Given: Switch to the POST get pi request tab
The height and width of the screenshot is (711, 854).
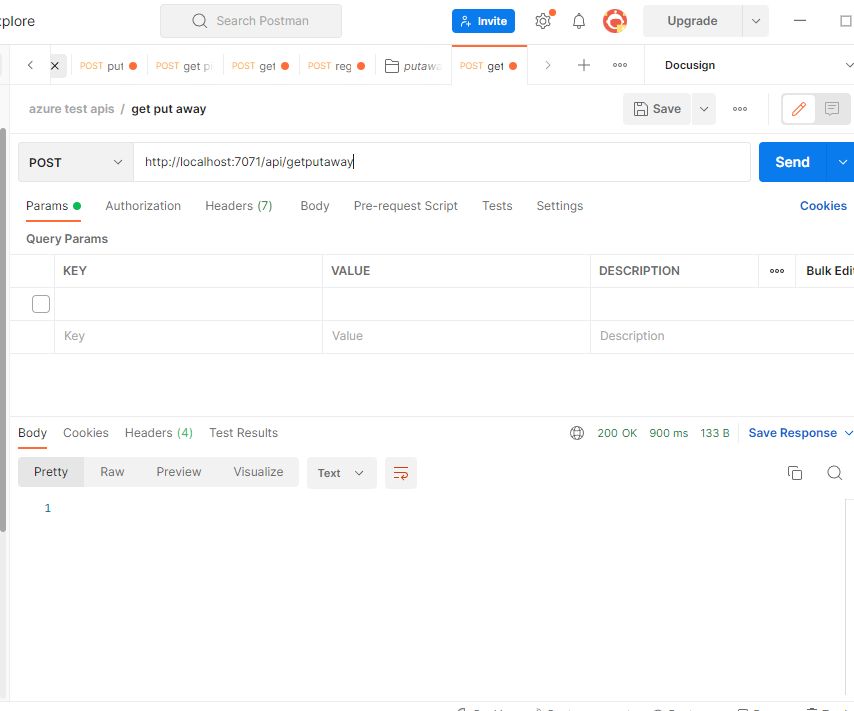Looking at the screenshot, I should 185,66.
